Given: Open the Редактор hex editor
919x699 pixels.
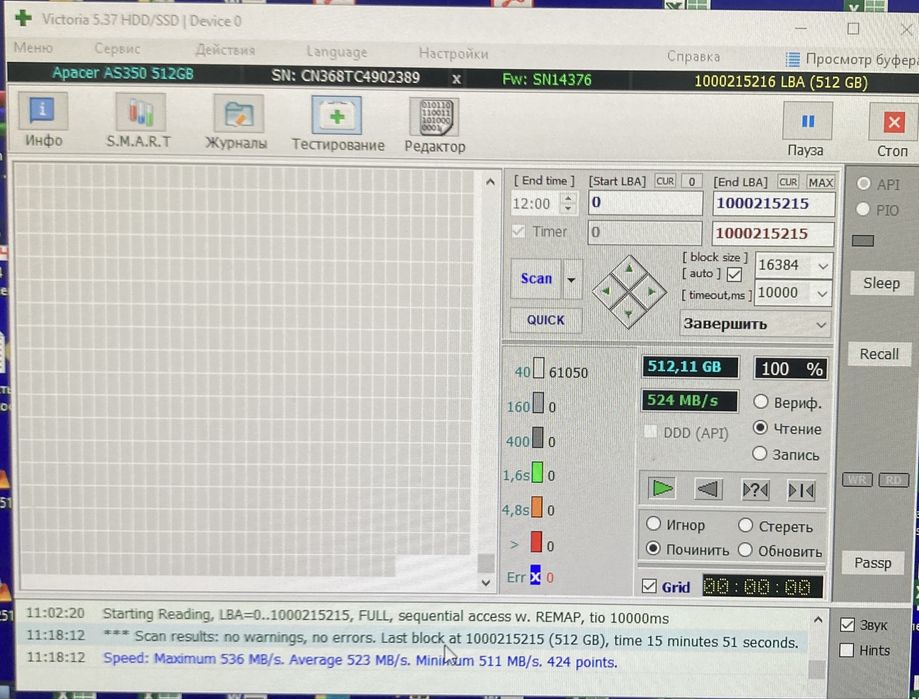Looking at the screenshot, I should (434, 126).
